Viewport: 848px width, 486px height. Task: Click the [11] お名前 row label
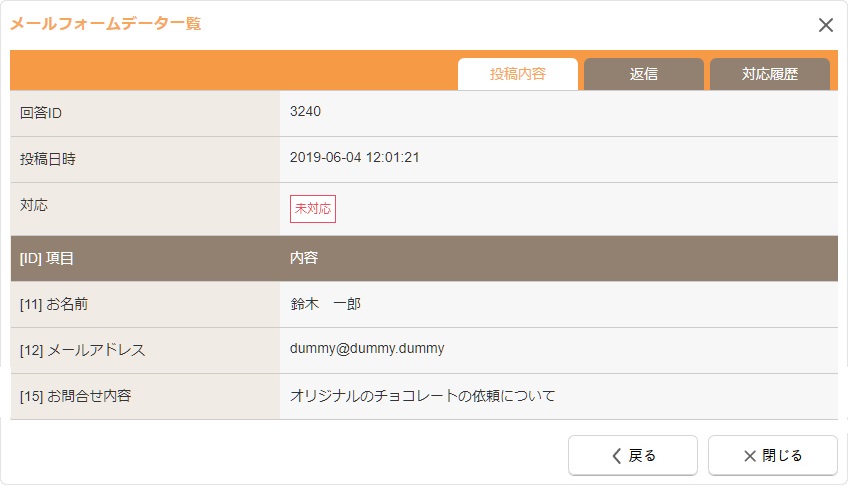61,304
